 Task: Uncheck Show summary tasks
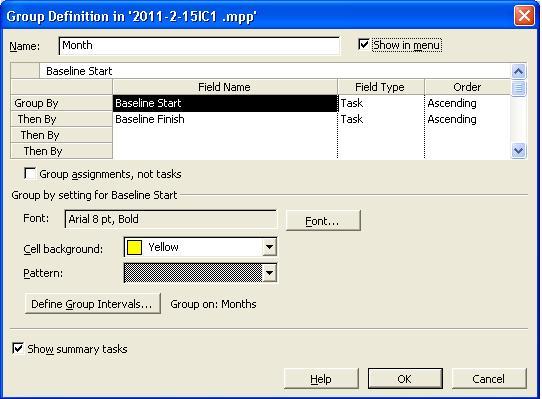pos(18,348)
